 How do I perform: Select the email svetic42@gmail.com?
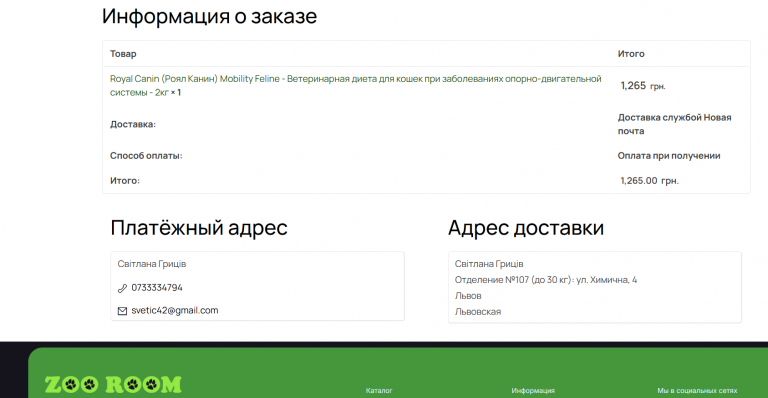[x=175, y=310]
